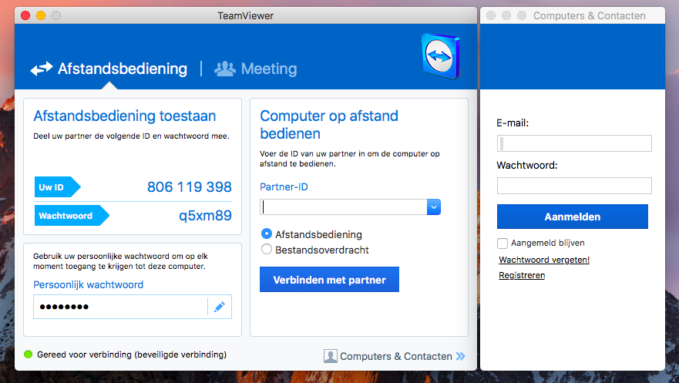The width and height of the screenshot is (679, 383).
Task: Select the Bestandsoverdracht radio option
Action: [266, 250]
